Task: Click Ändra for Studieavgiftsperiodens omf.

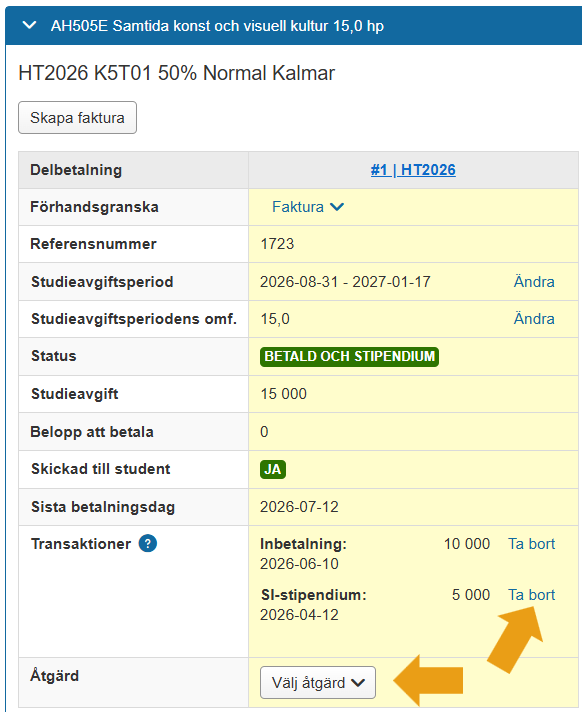Action: click(x=534, y=319)
